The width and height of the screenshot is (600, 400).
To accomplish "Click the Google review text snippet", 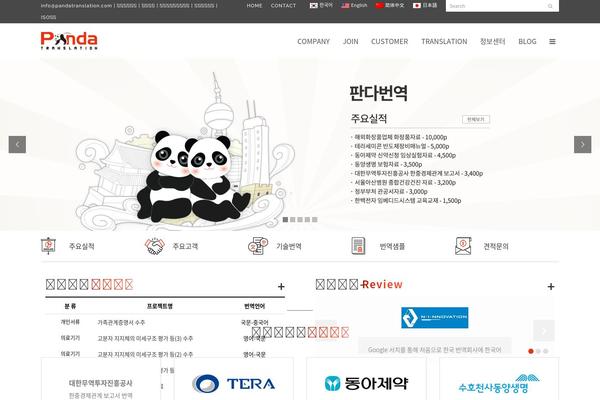I will (x=434, y=349).
